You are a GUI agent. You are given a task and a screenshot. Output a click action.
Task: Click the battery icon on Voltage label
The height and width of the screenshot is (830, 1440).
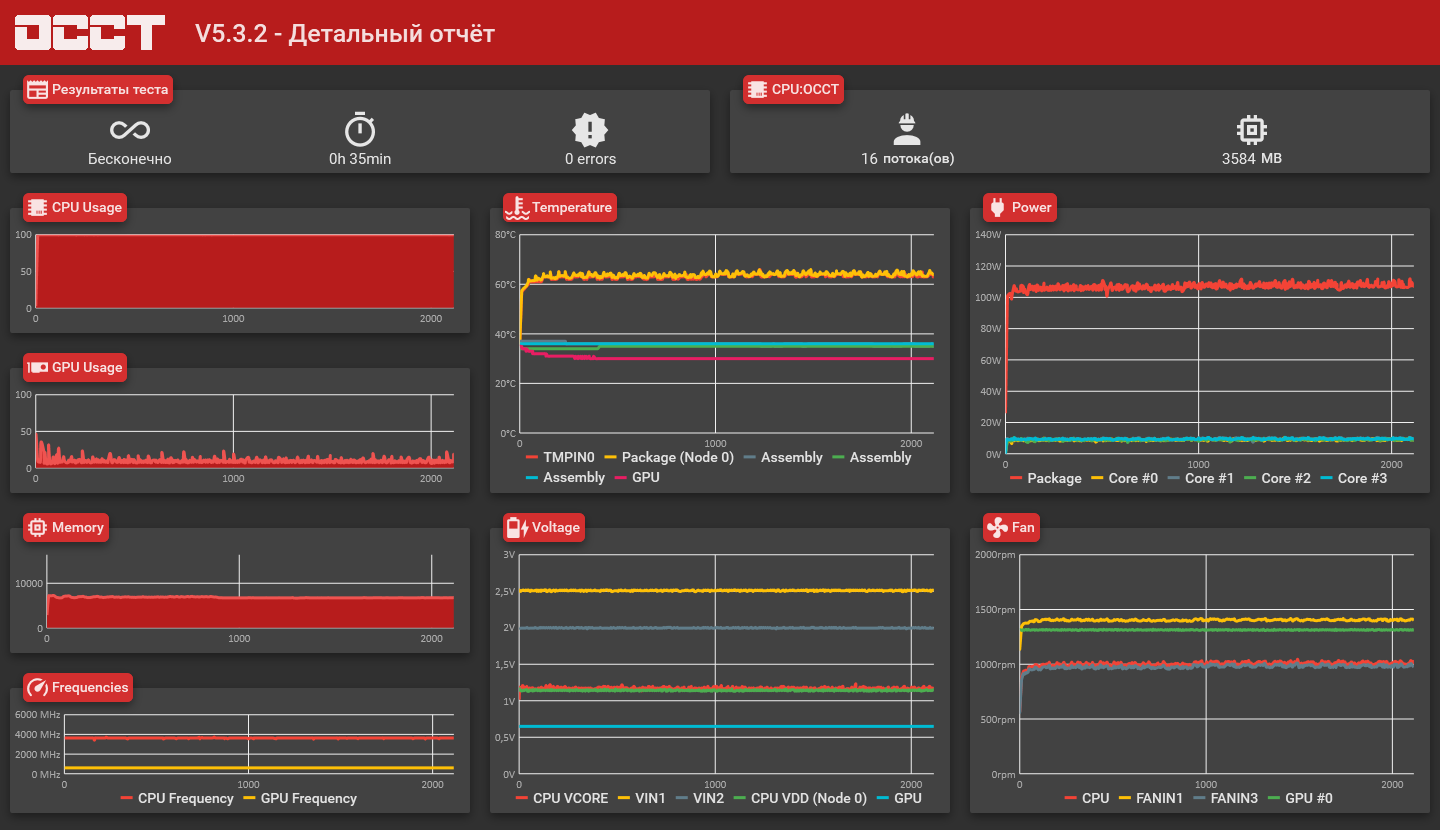pyautogui.click(x=517, y=527)
